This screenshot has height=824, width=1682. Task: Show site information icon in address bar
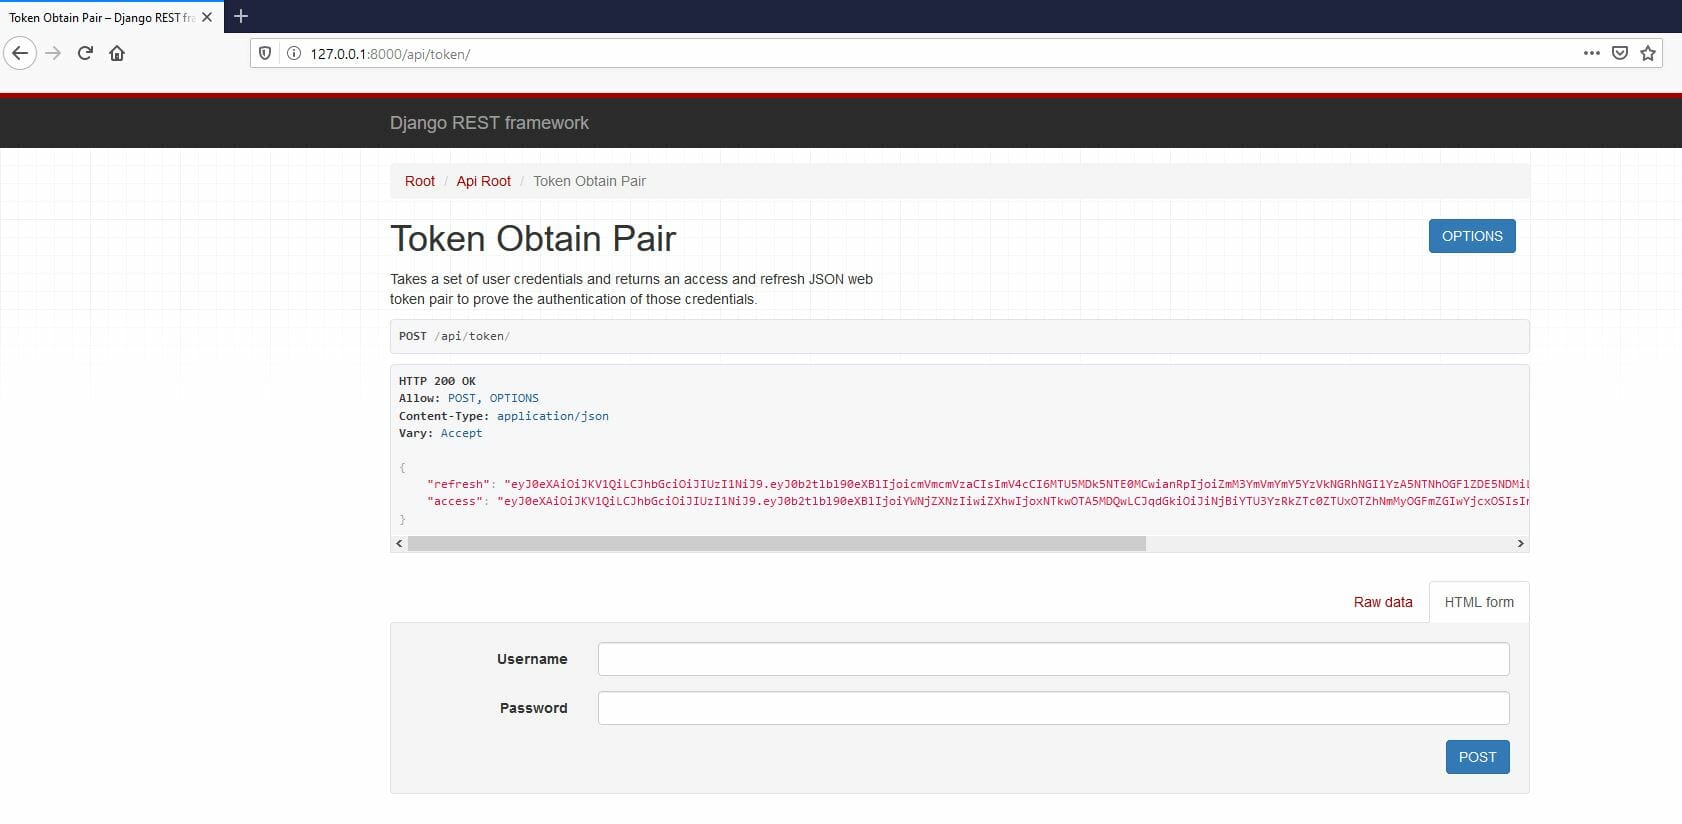point(294,53)
